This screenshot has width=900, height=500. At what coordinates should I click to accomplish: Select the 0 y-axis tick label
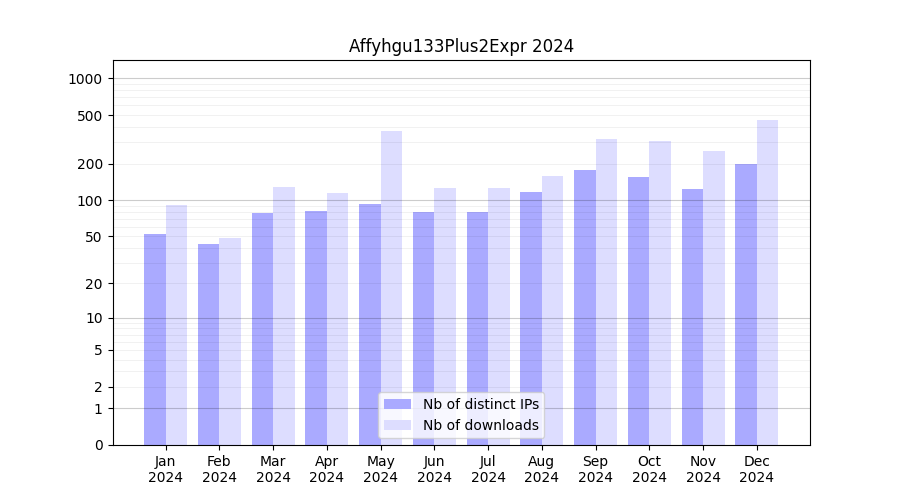tap(98, 445)
